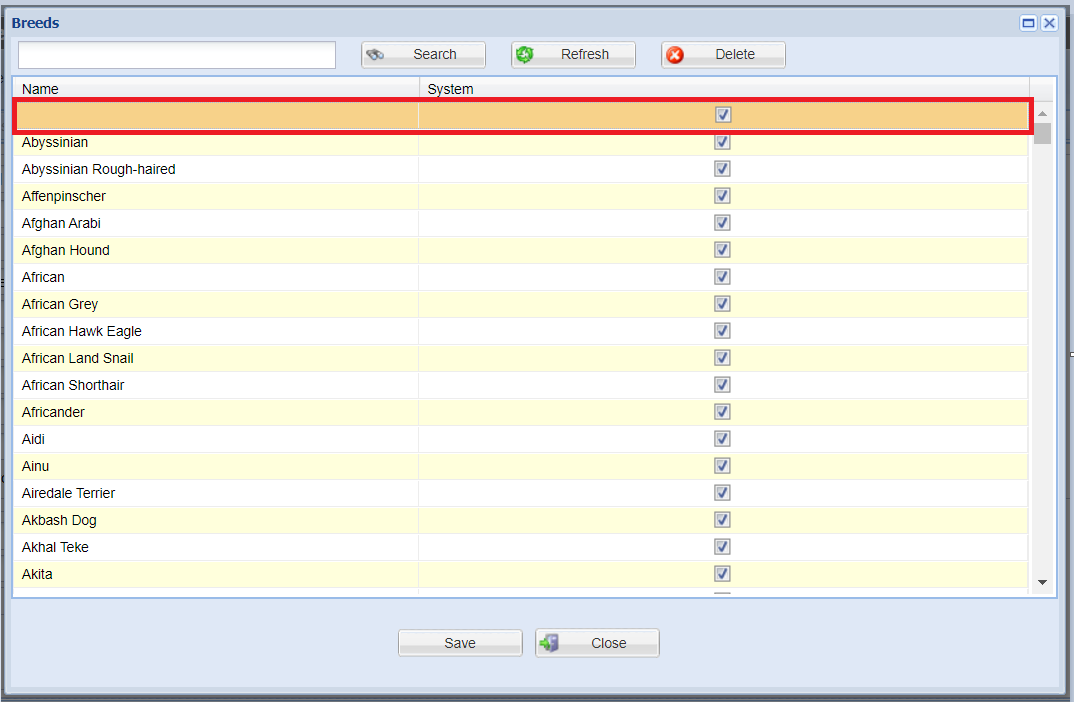
Task: Select the Affenpinscher name cell
Action: 216,196
